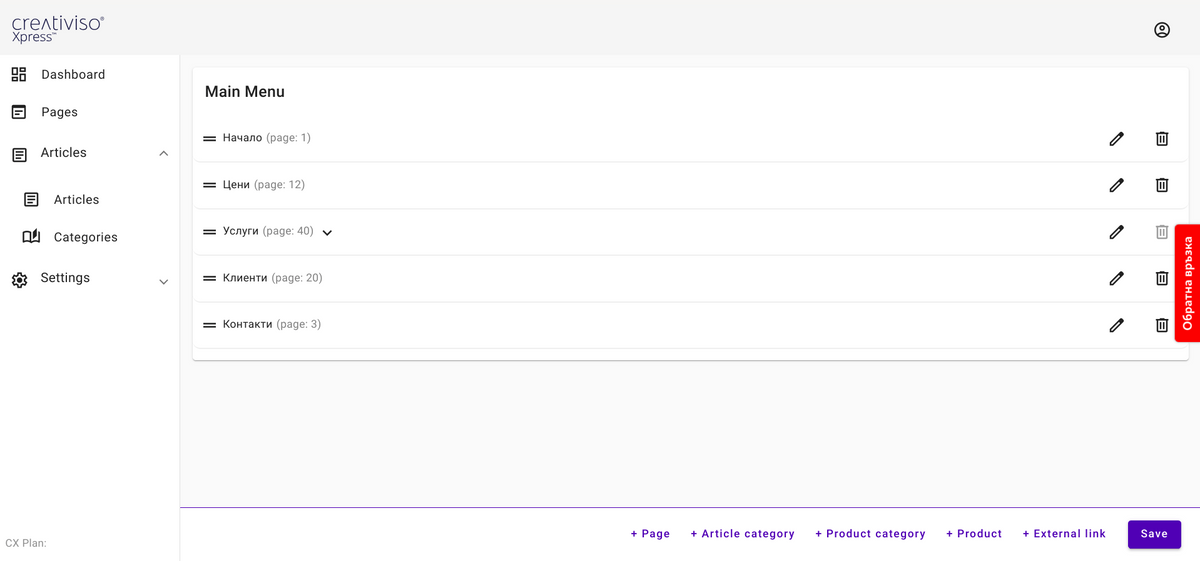1200x561 pixels.
Task: Click the pencil icon for Цени
Action: coord(1116,185)
